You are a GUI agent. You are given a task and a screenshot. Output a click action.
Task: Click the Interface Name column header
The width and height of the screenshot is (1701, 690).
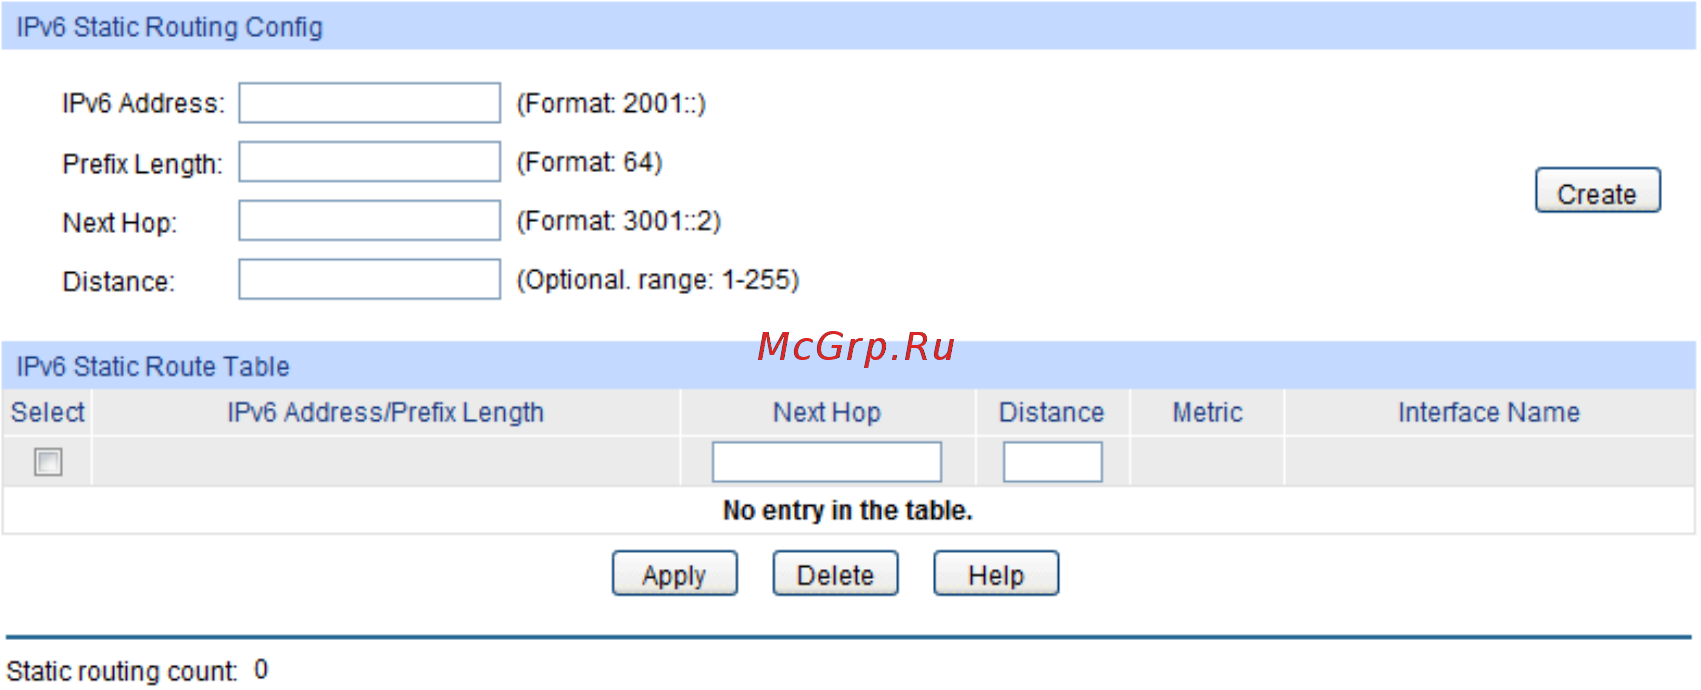tap(1489, 412)
